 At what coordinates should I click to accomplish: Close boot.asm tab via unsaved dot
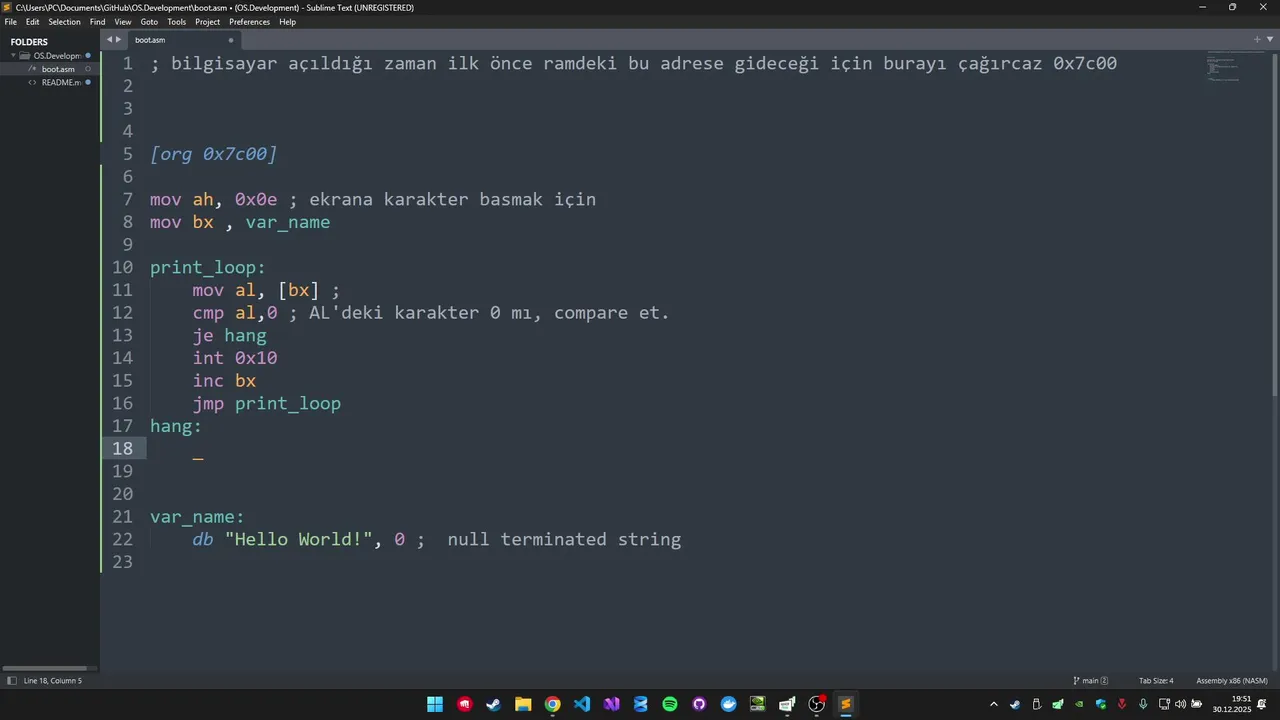pos(231,40)
